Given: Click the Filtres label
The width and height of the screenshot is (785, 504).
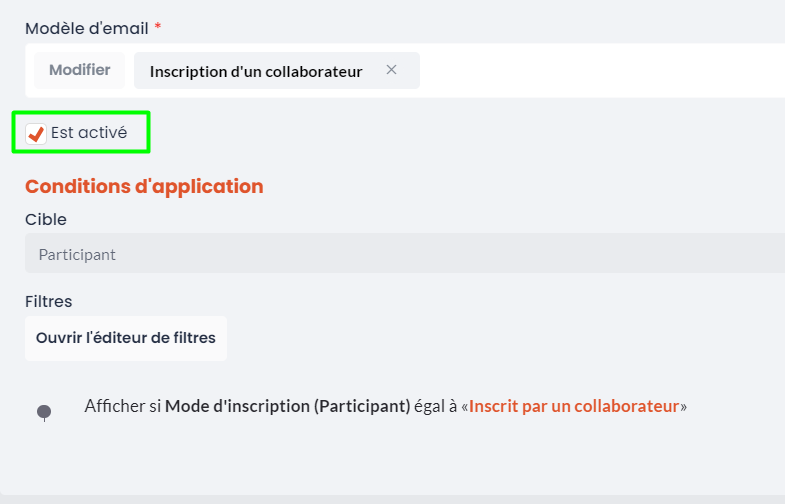Looking at the screenshot, I should point(49,301).
